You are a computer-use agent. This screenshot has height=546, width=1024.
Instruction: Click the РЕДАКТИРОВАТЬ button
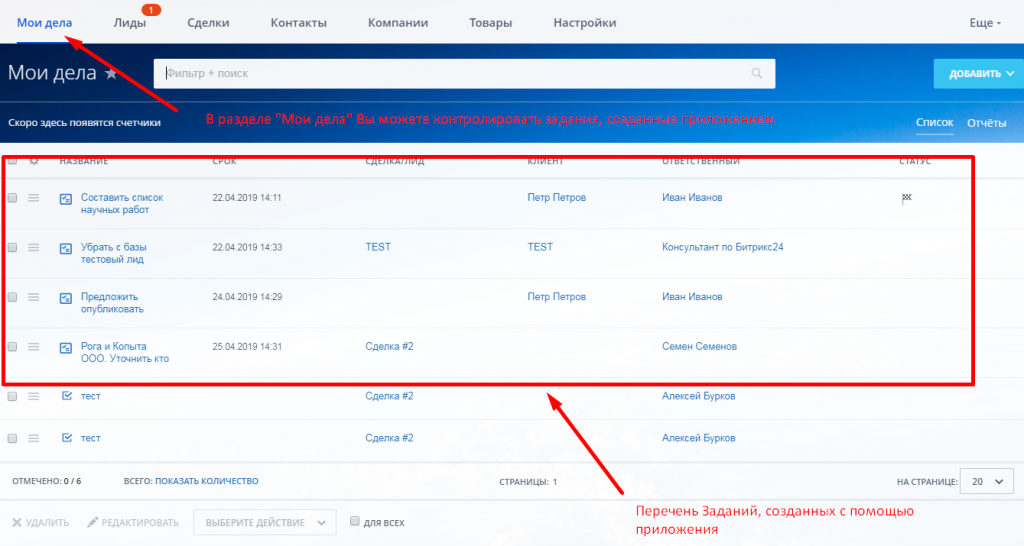pos(133,522)
